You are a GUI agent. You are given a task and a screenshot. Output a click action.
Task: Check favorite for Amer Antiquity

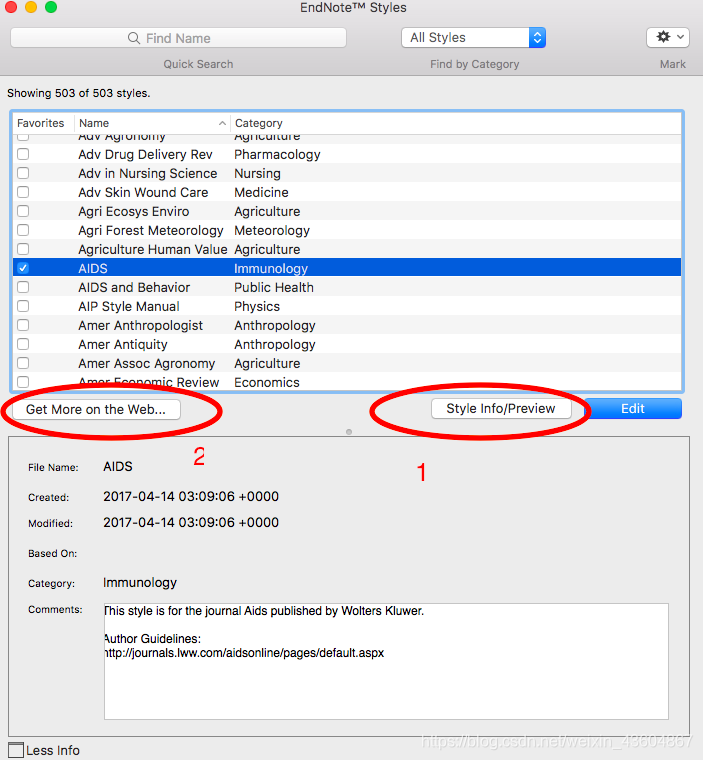coord(23,344)
